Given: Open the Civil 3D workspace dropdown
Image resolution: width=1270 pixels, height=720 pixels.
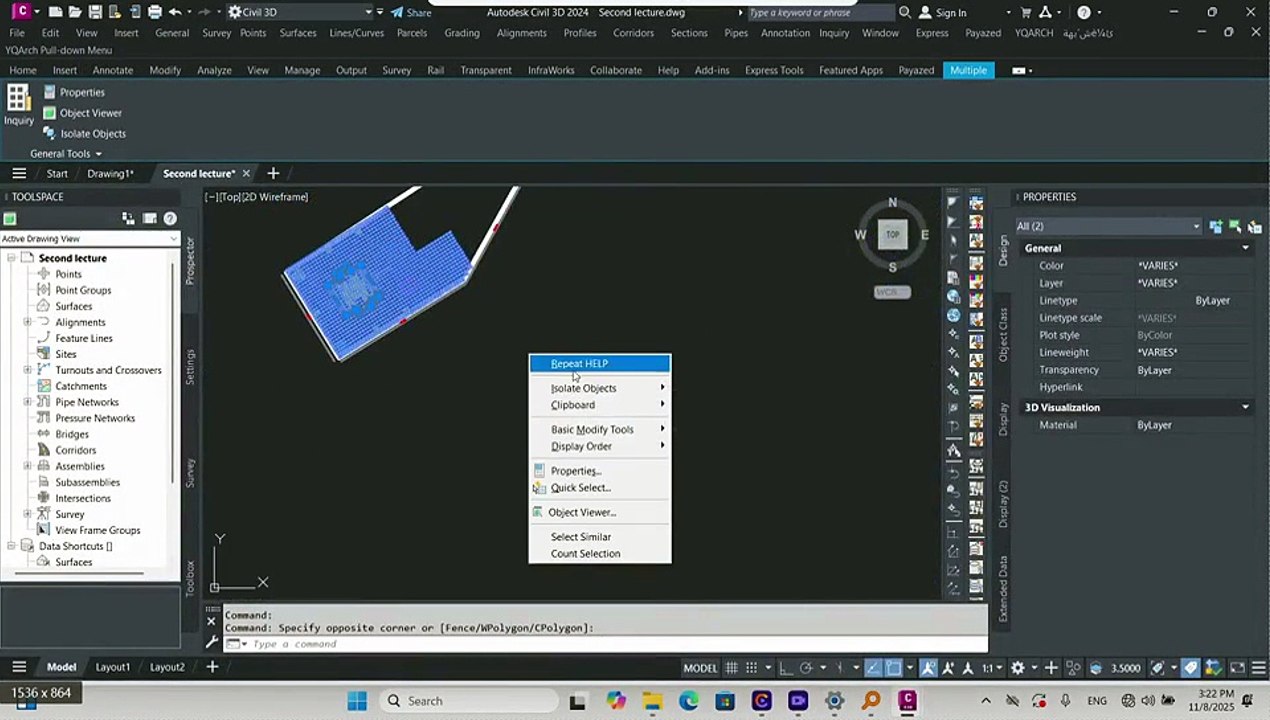Looking at the screenshot, I should [299, 12].
